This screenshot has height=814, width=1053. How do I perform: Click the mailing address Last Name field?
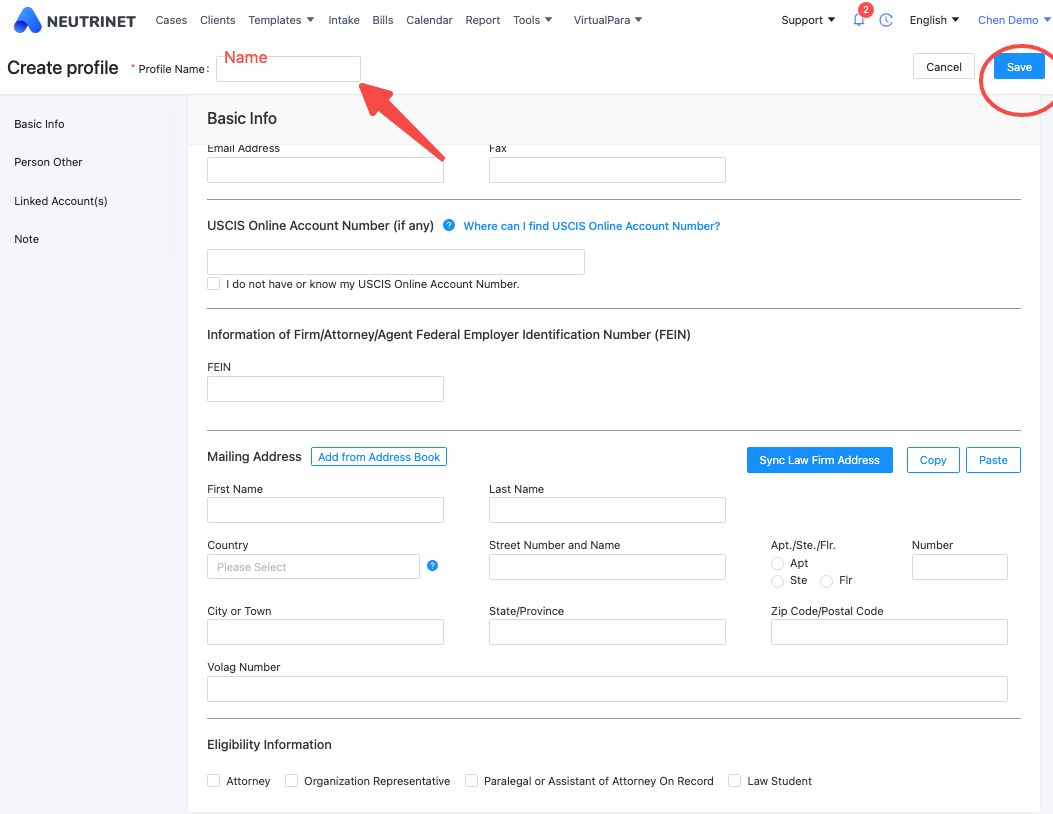607,510
